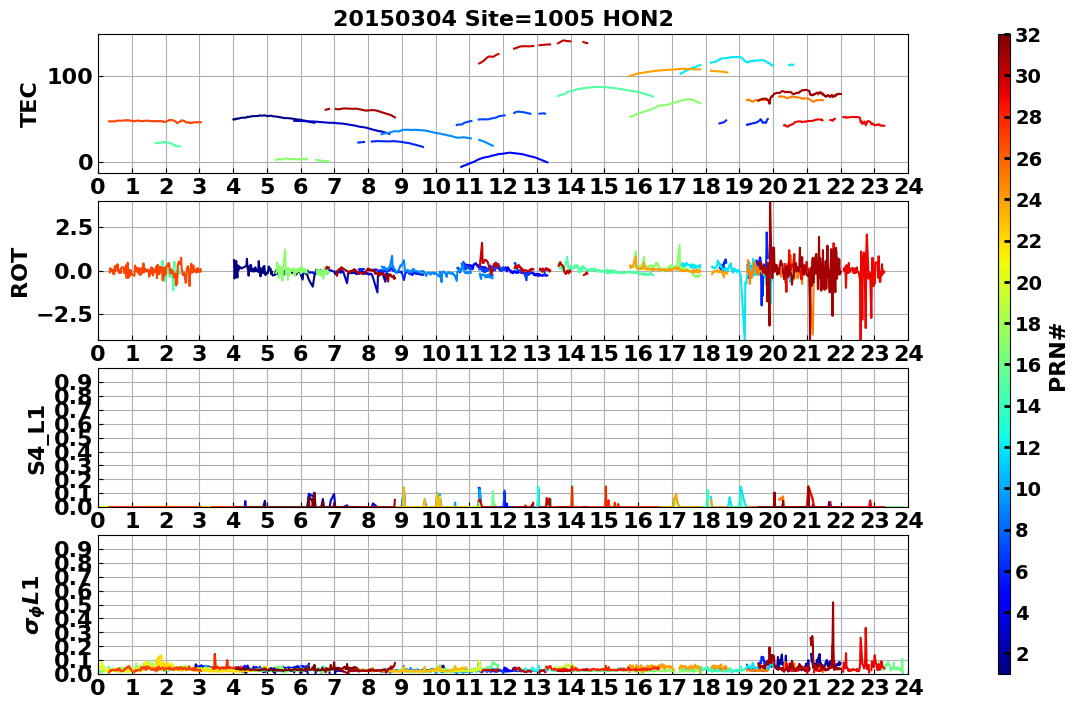Click hour "1" under the σφL1 panel
Viewport: 1077px width, 709px height.
click(x=132, y=687)
